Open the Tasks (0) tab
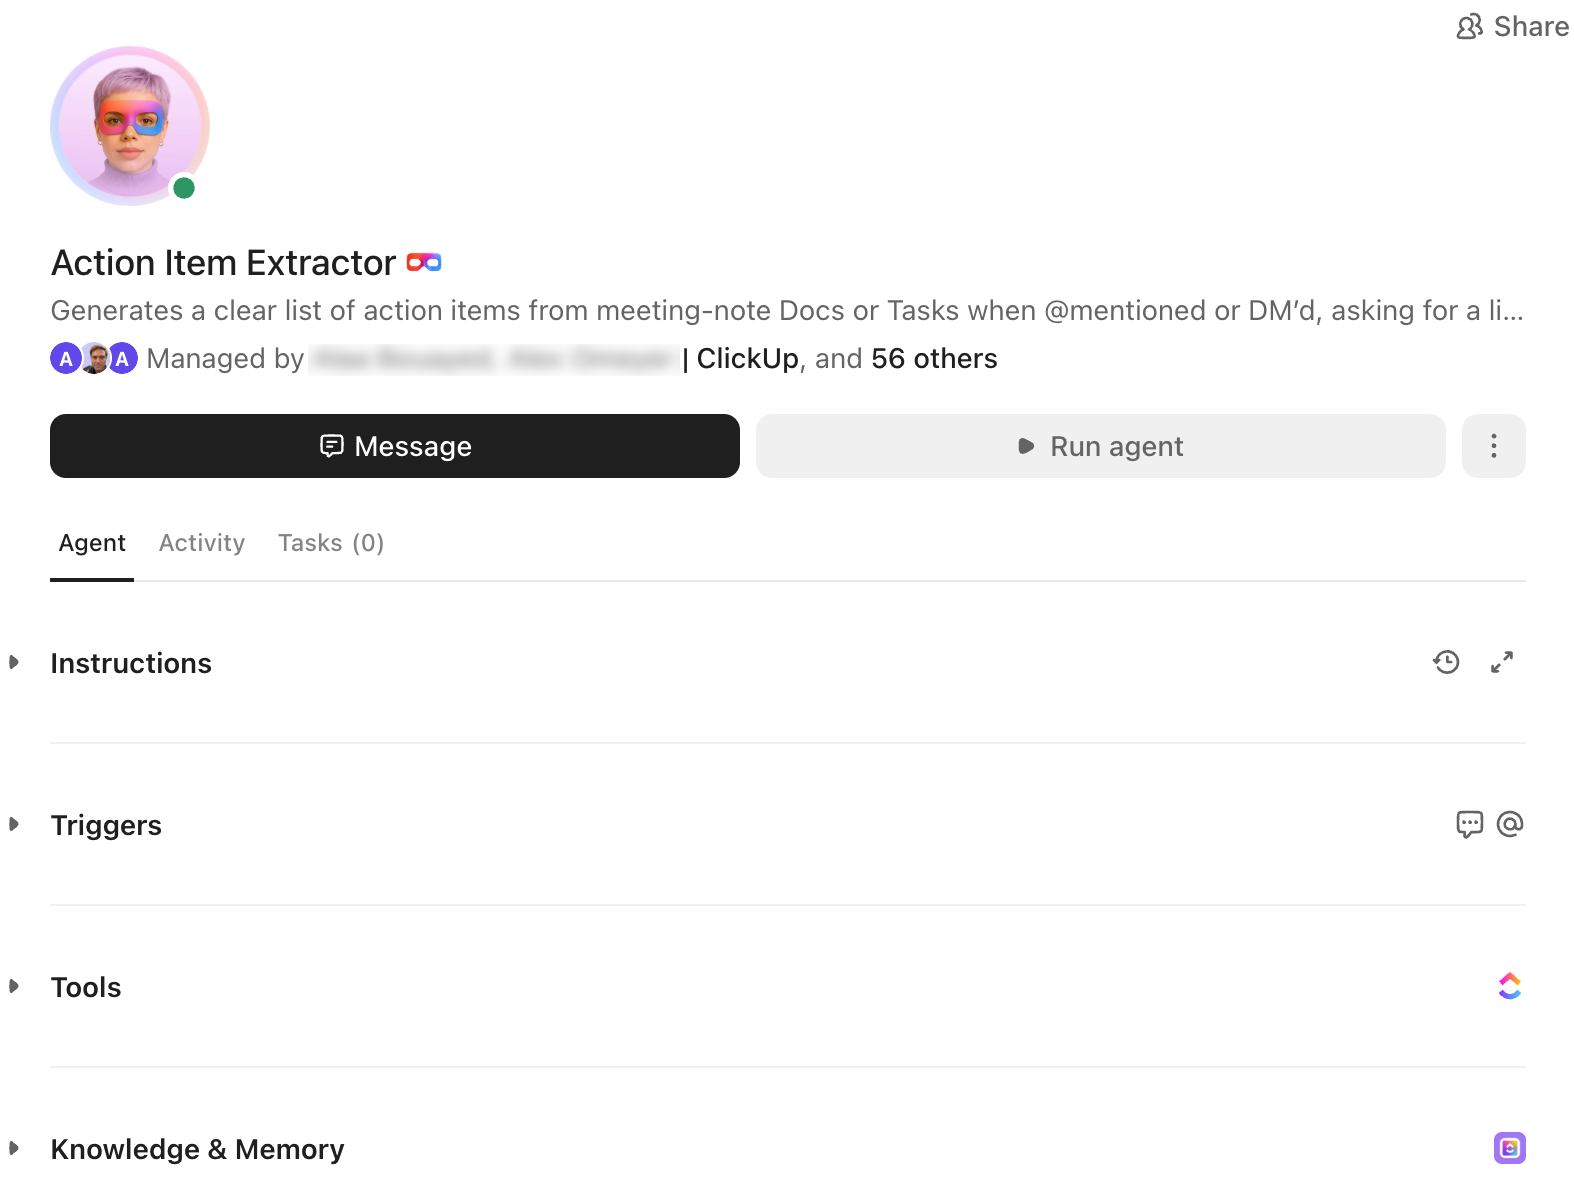 tap(331, 543)
